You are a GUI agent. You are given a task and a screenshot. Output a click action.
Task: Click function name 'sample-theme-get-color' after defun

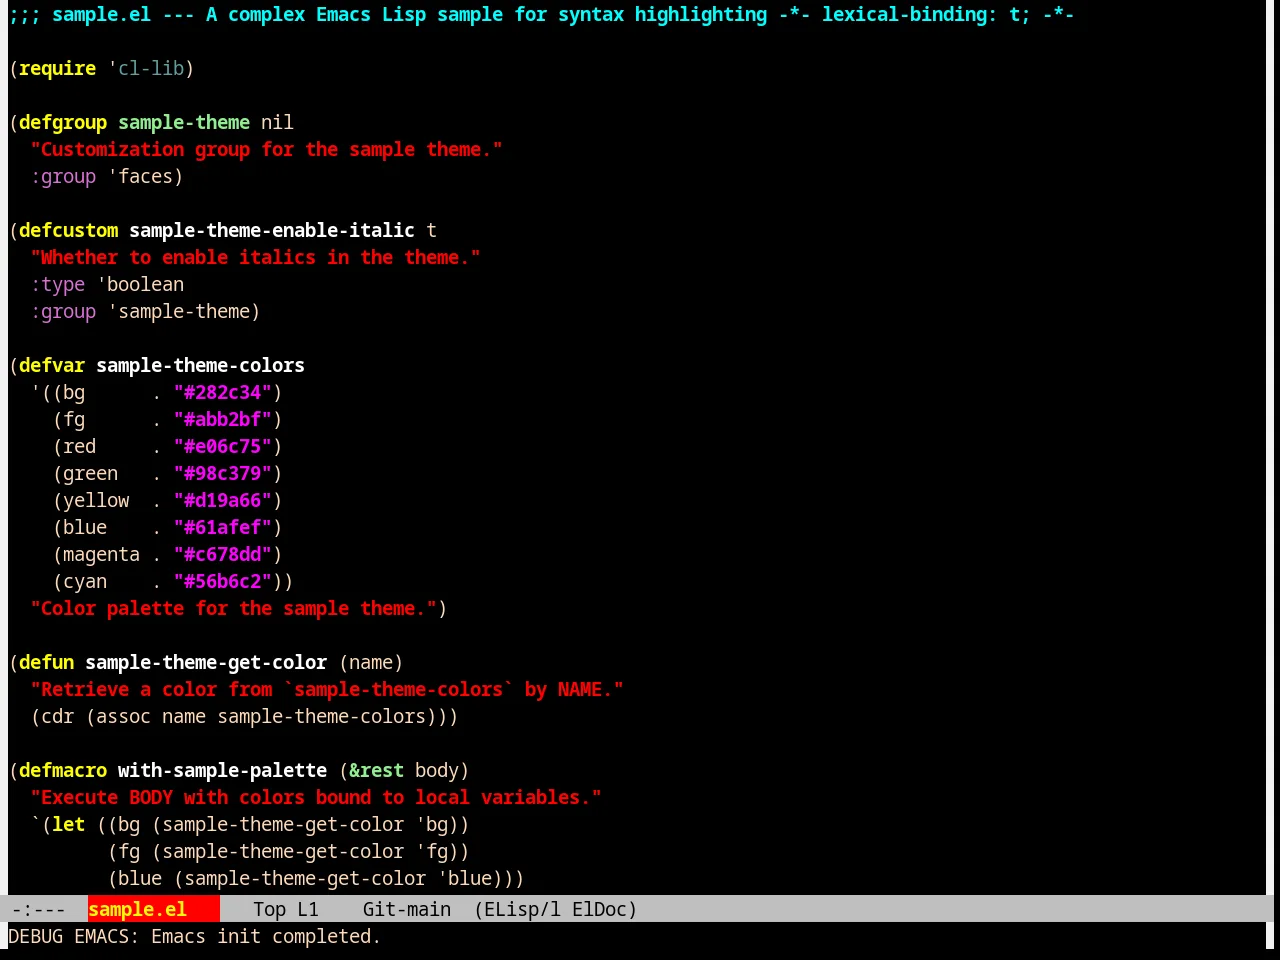point(206,662)
